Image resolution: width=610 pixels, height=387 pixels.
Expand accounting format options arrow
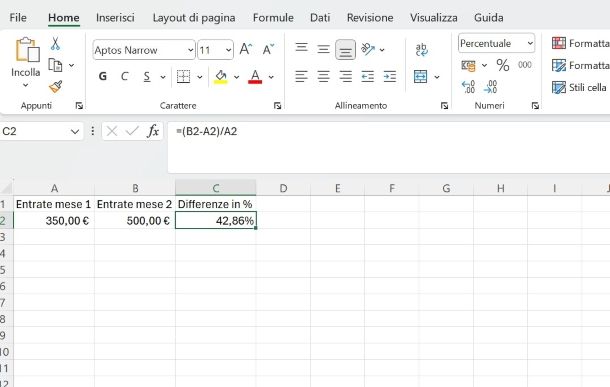click(x=484, y=65)
